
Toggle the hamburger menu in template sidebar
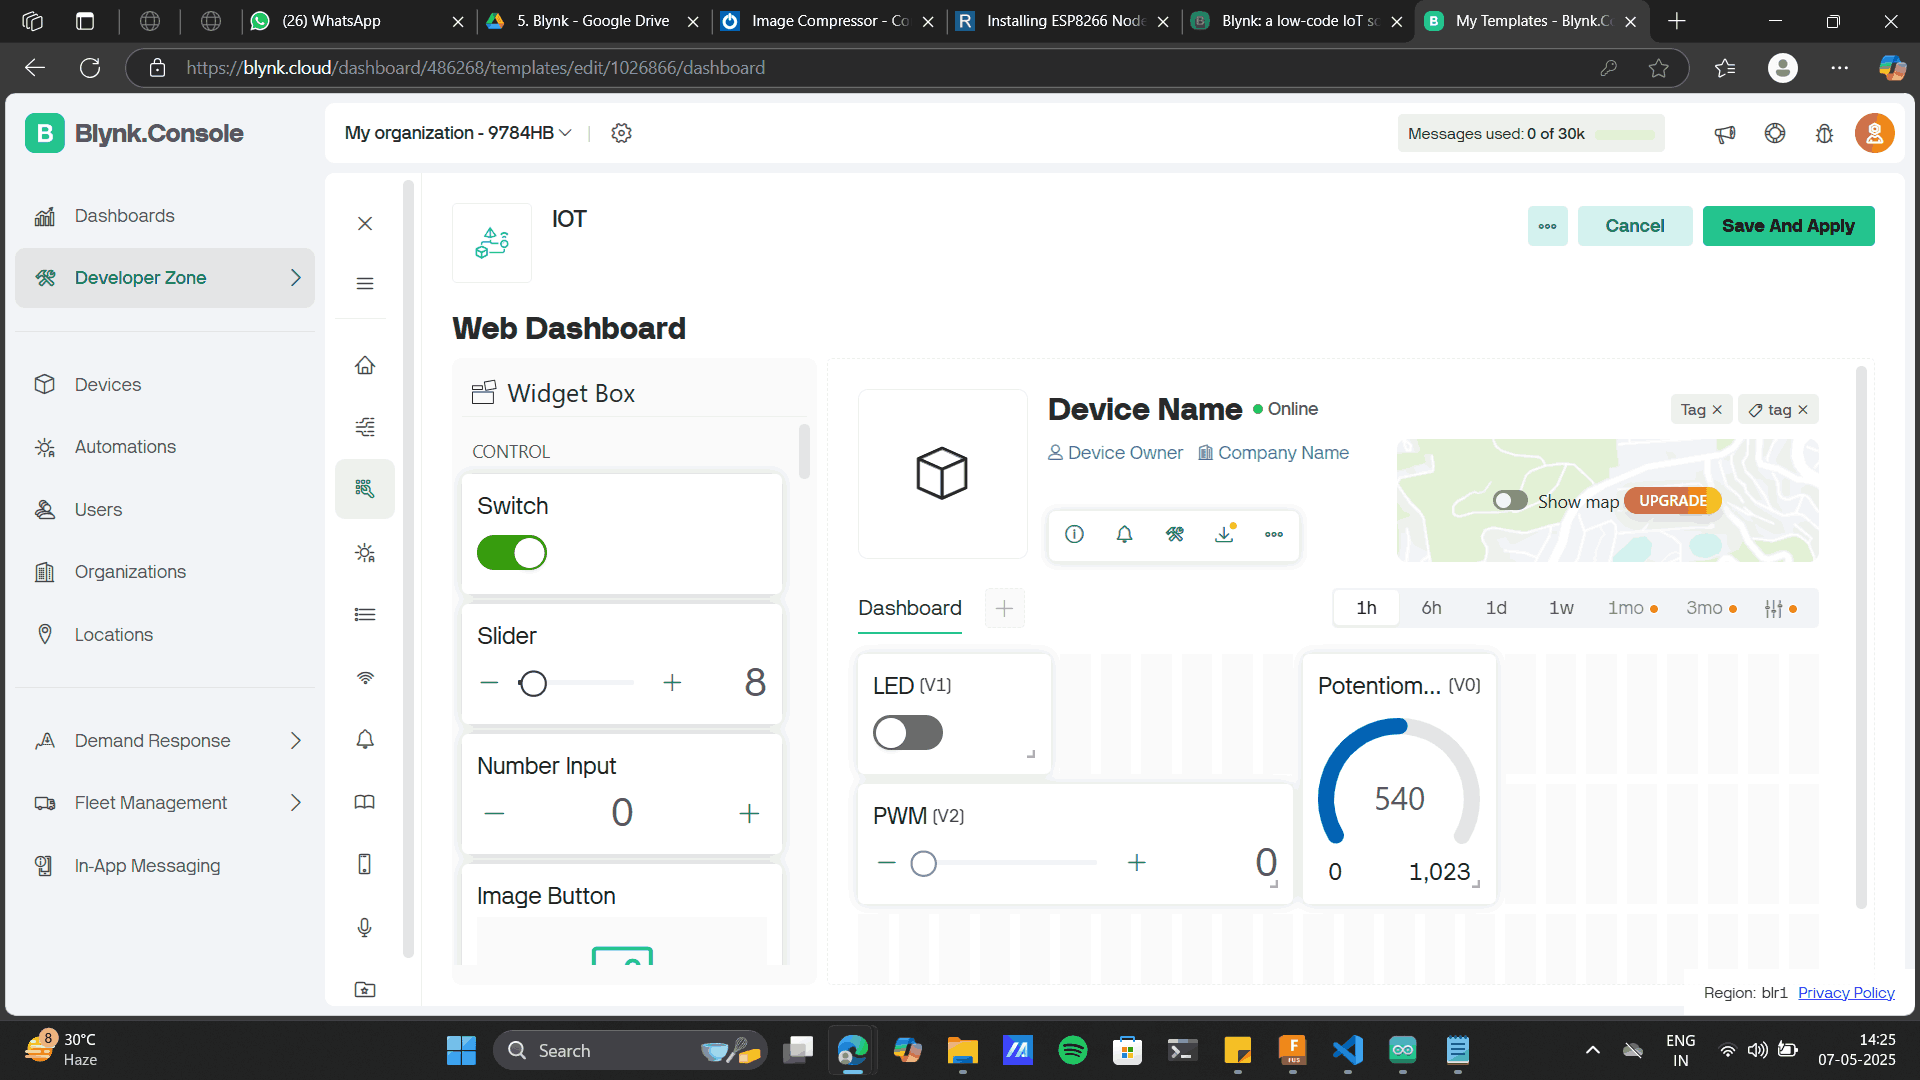(x=365, y=284)
